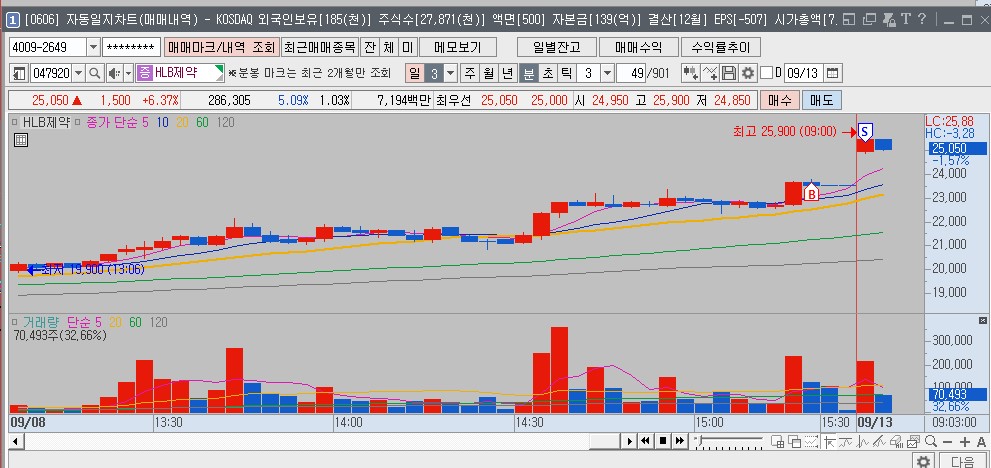This screenshot has height=468, width=991.
Task: Click the A auto-fit icon
Action: 982,441
